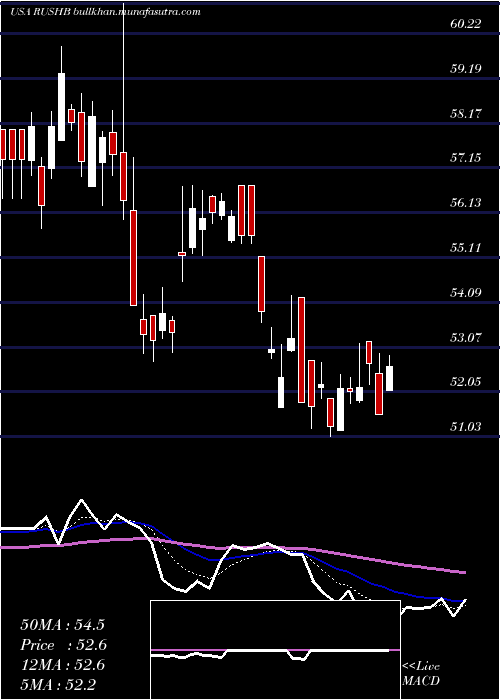Screen dimensions: 500x700
Task: Click the 50MA : 54.5 readout
Action: [x=62, y=625]
